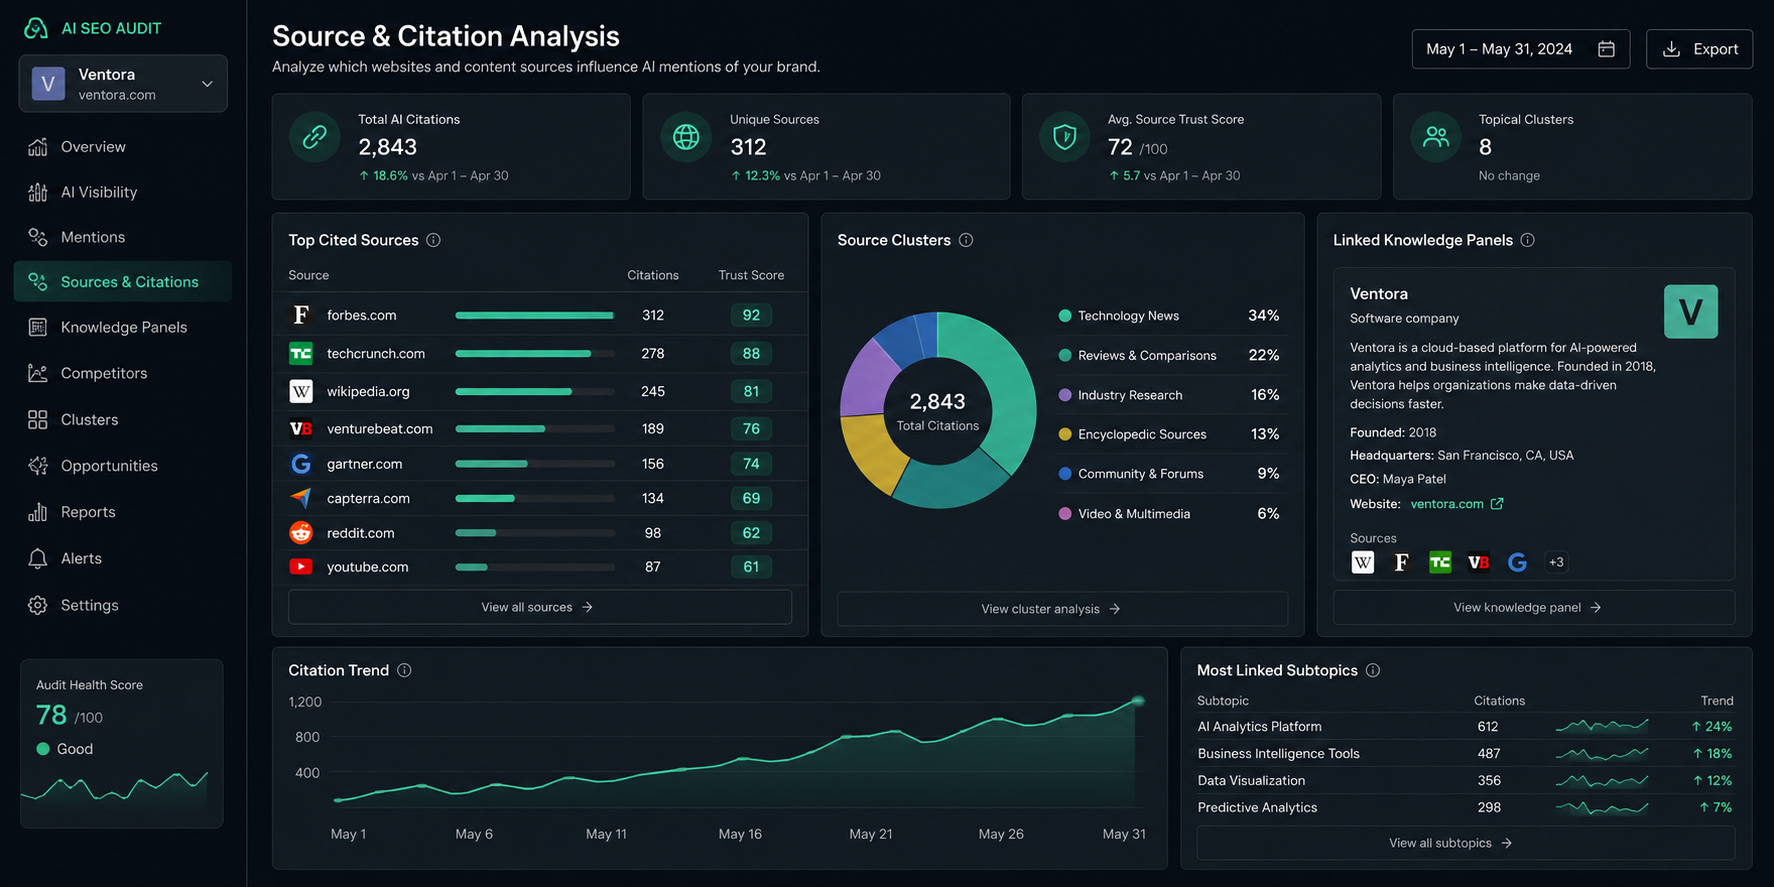Click the Trust Score column header

tap(751, 275)
